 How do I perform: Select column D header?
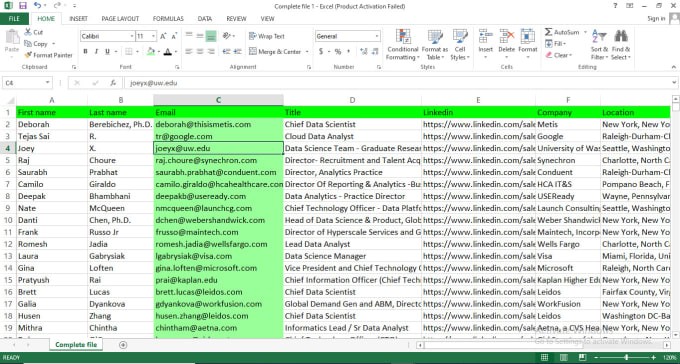[x=352, y=100]
